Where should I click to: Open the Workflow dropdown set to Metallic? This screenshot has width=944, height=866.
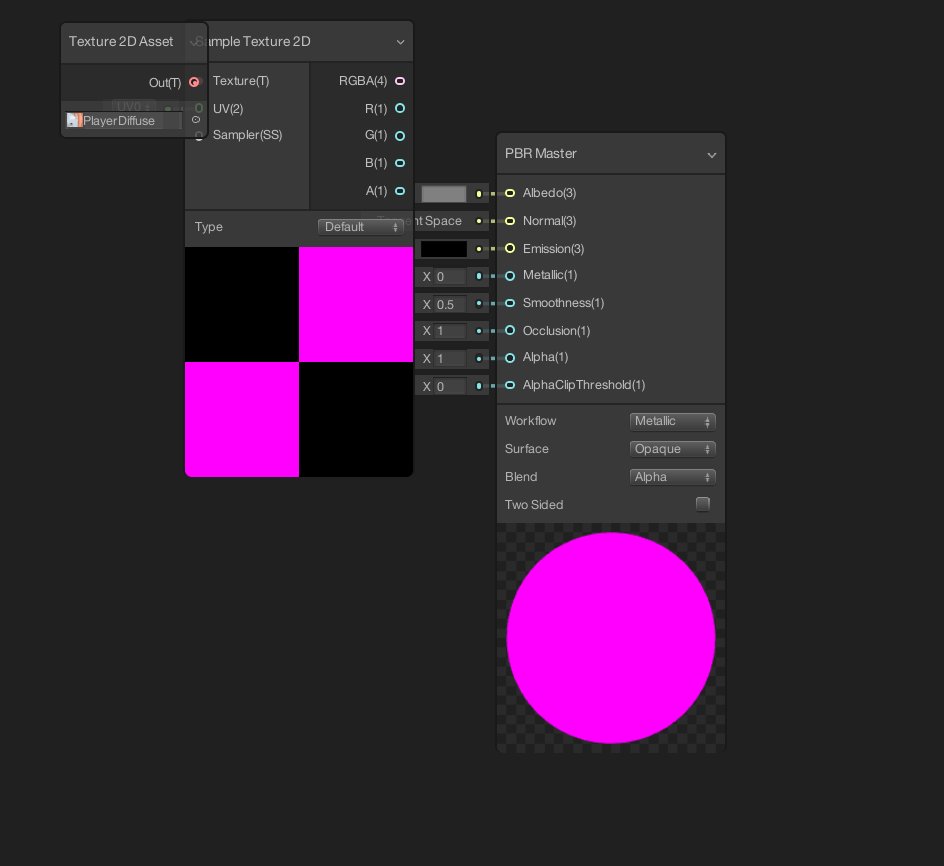tap(672, 422)
